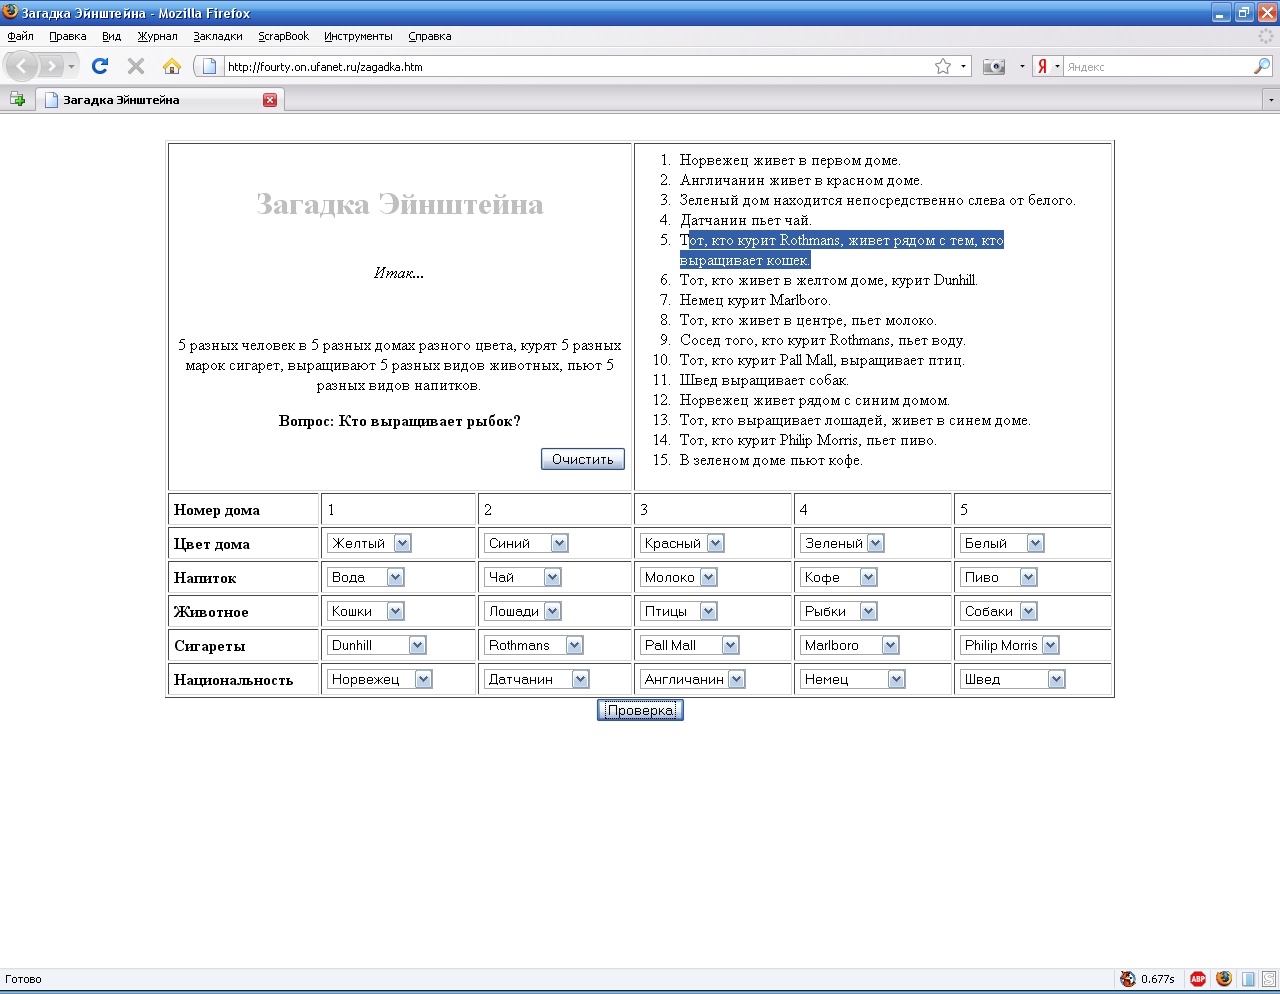The image size is (1280, 994).
Task: Open the Инструменты menu
Action: (357, 36)
